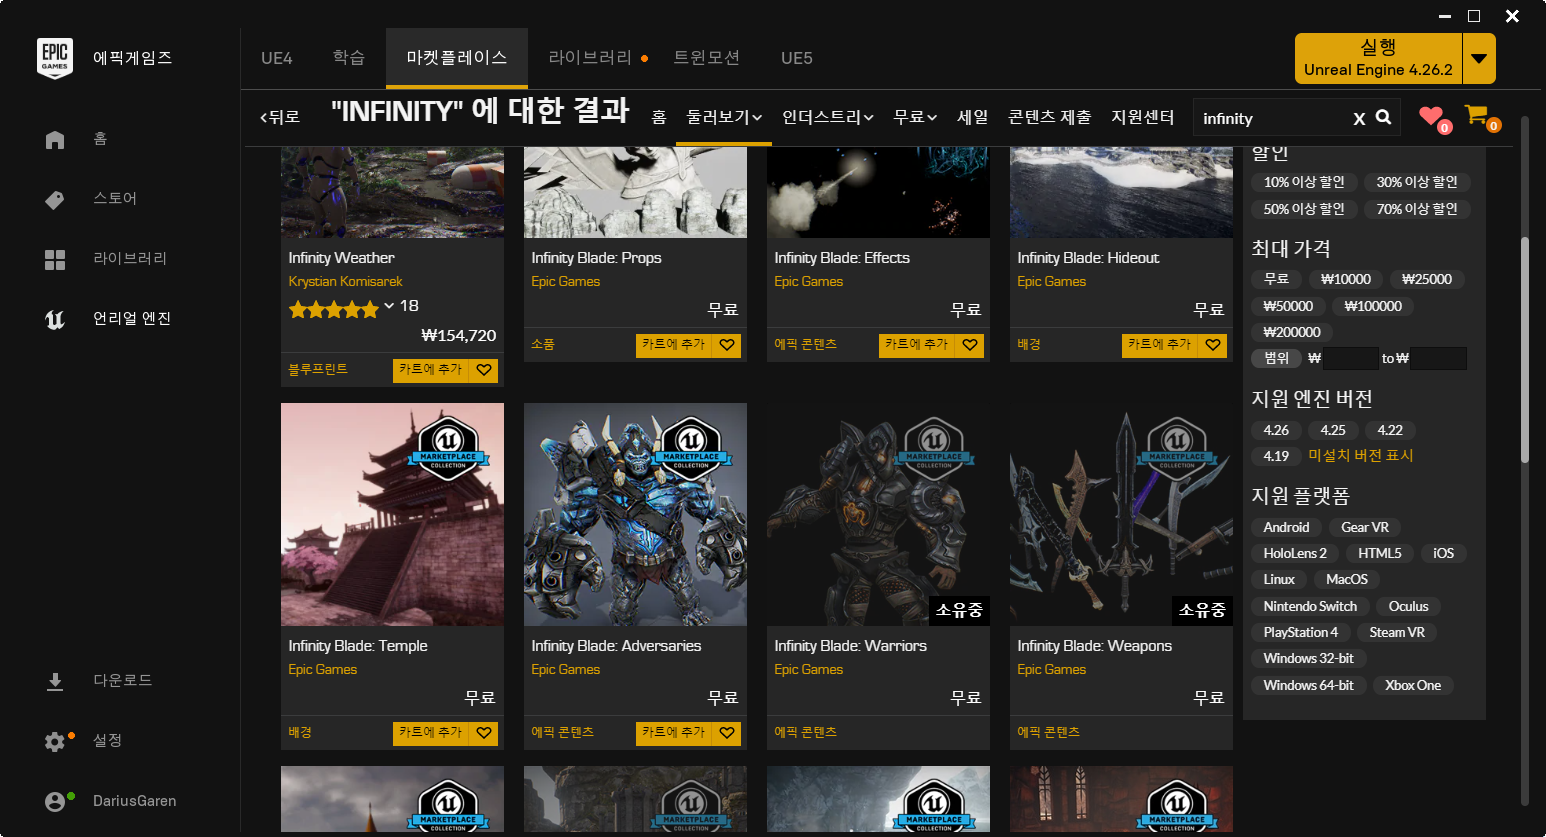Open the Home icon in sidebar
The height and width of the screenshot is (837, 1546).
click(55, 140)
